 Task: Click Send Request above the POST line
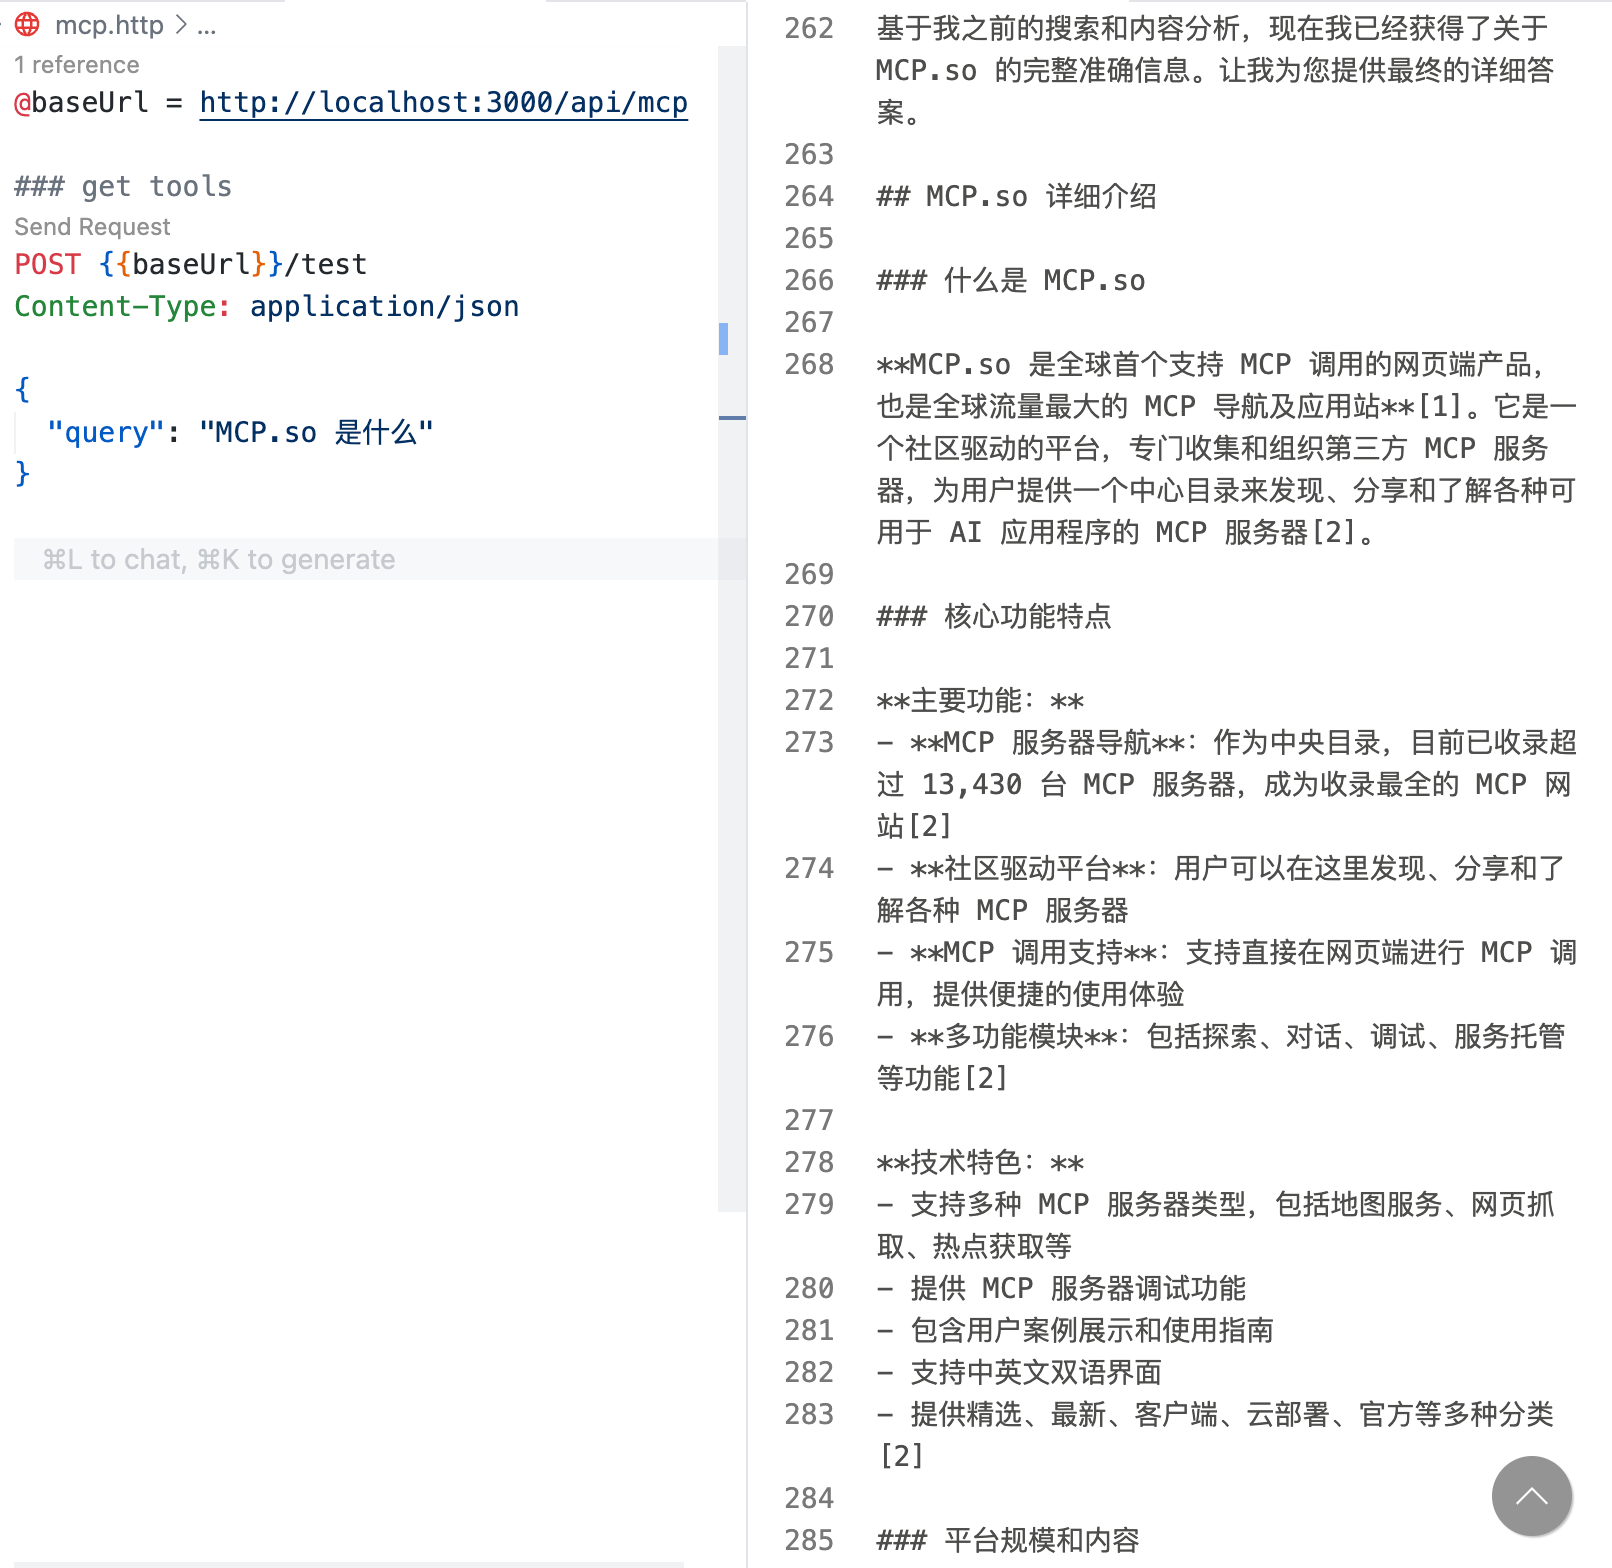(x=92, y=227)
